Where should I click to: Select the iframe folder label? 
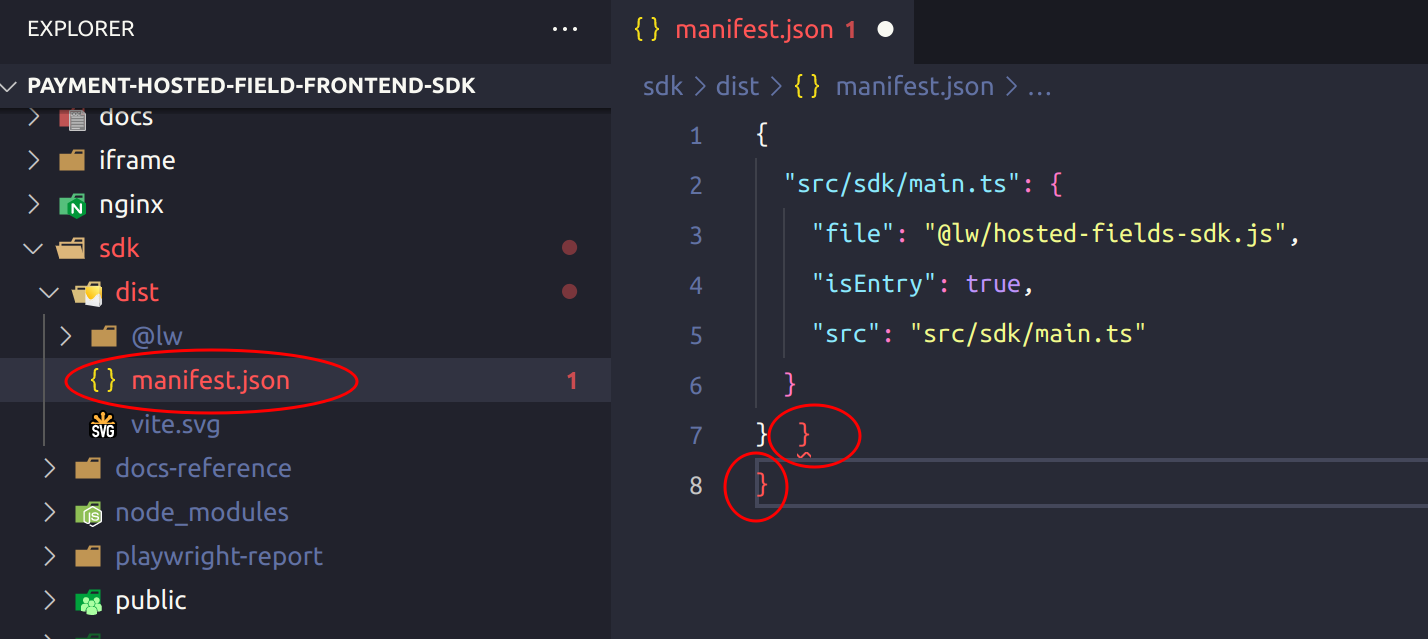(137, 160)
